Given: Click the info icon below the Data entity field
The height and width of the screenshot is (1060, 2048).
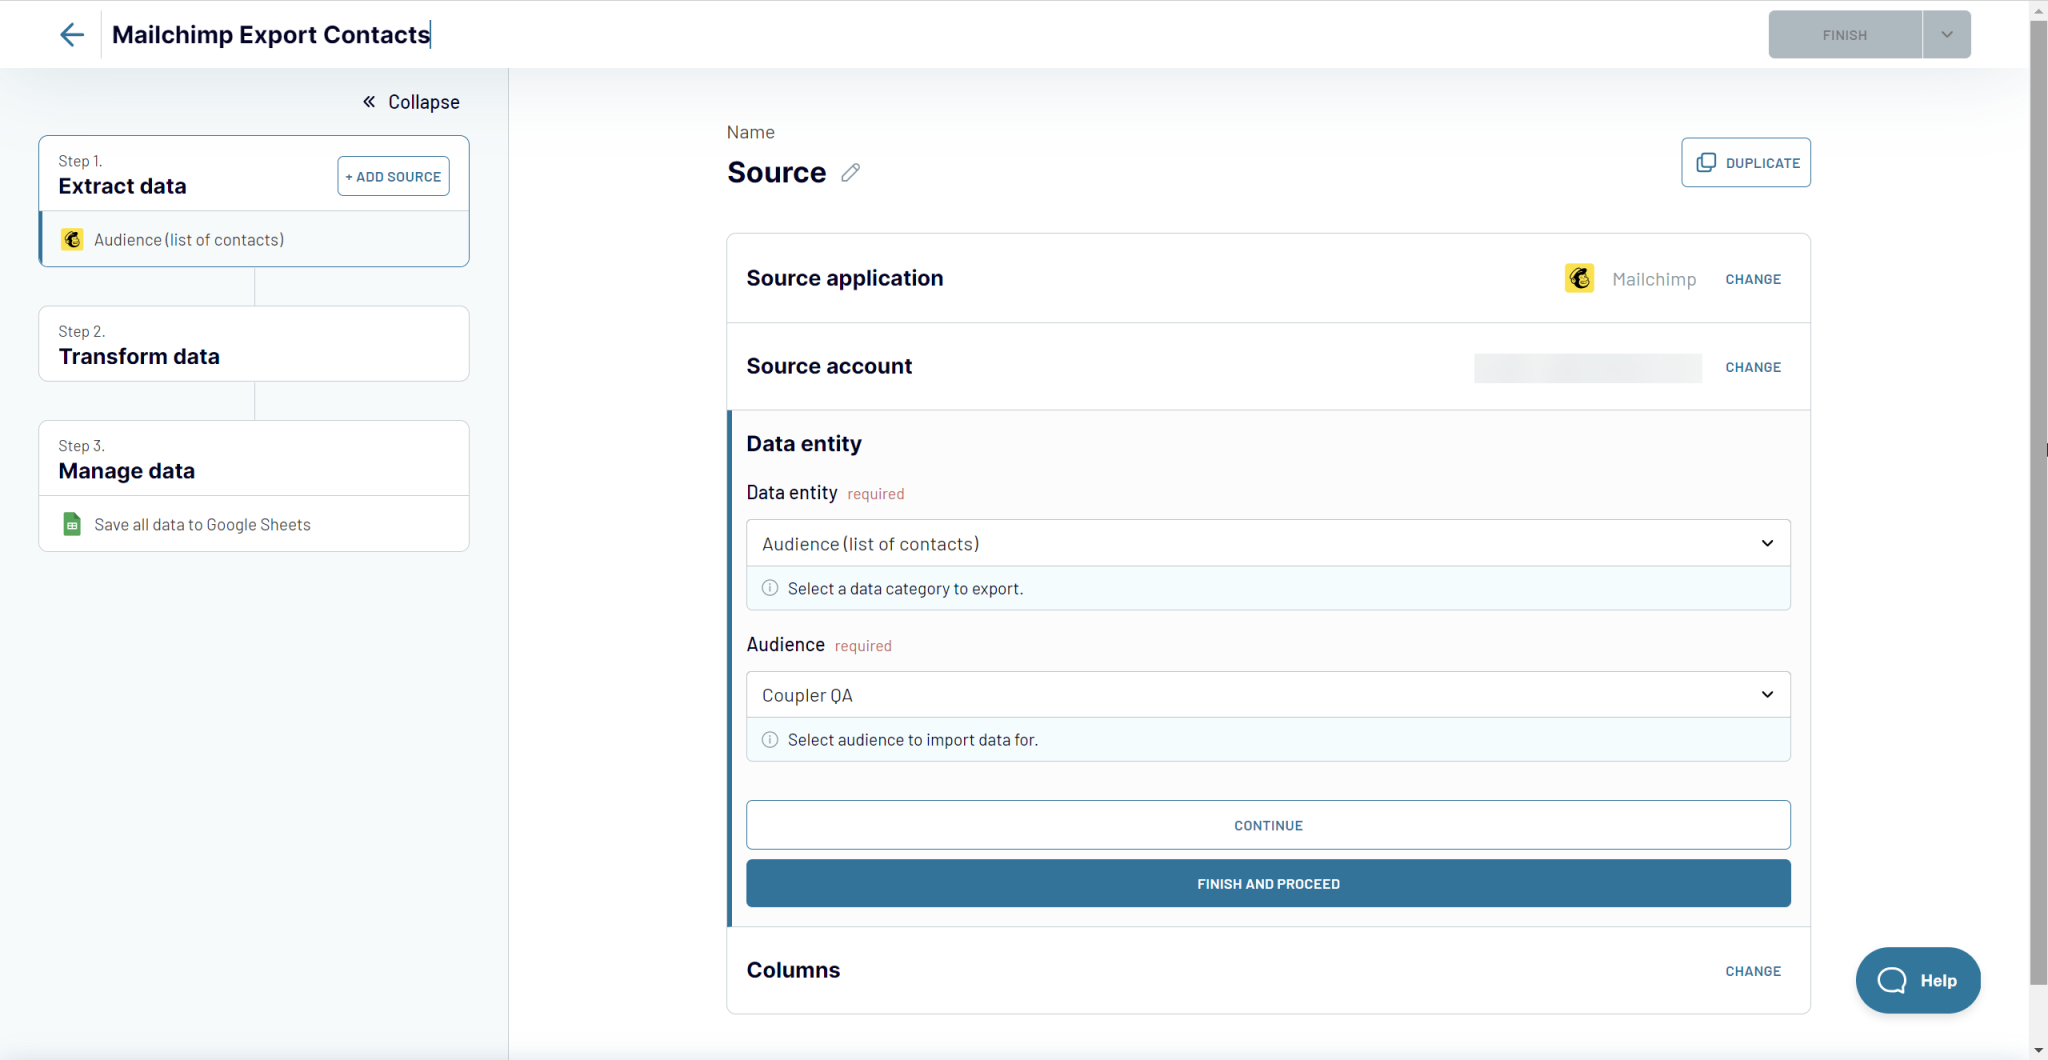Looking at the screenshot, I should coord(770,588).
